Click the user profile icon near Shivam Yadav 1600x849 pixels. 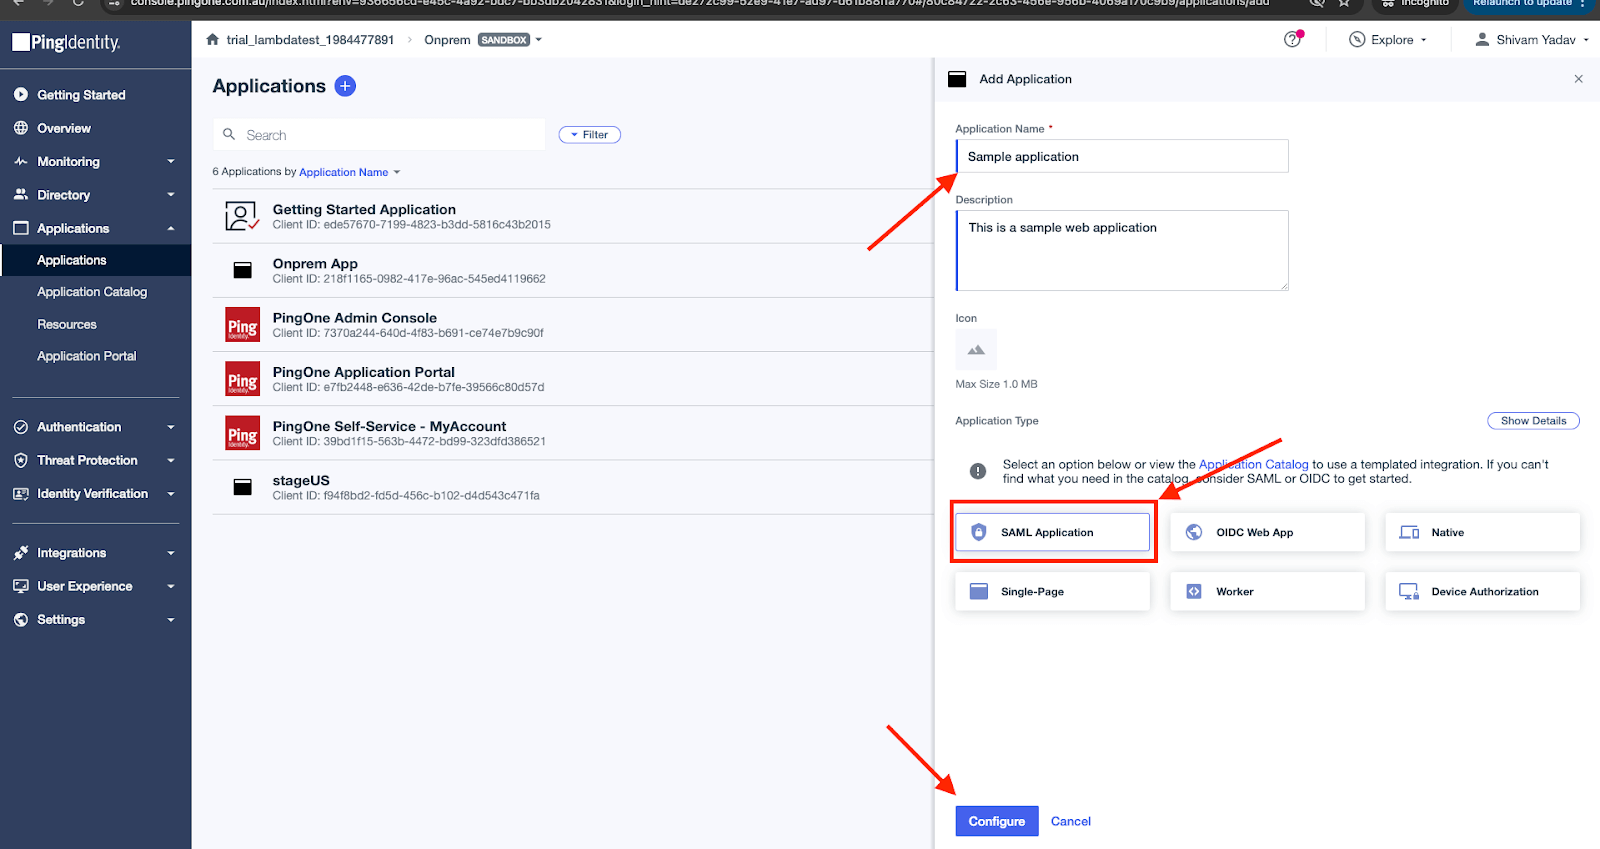point(1482,40)
